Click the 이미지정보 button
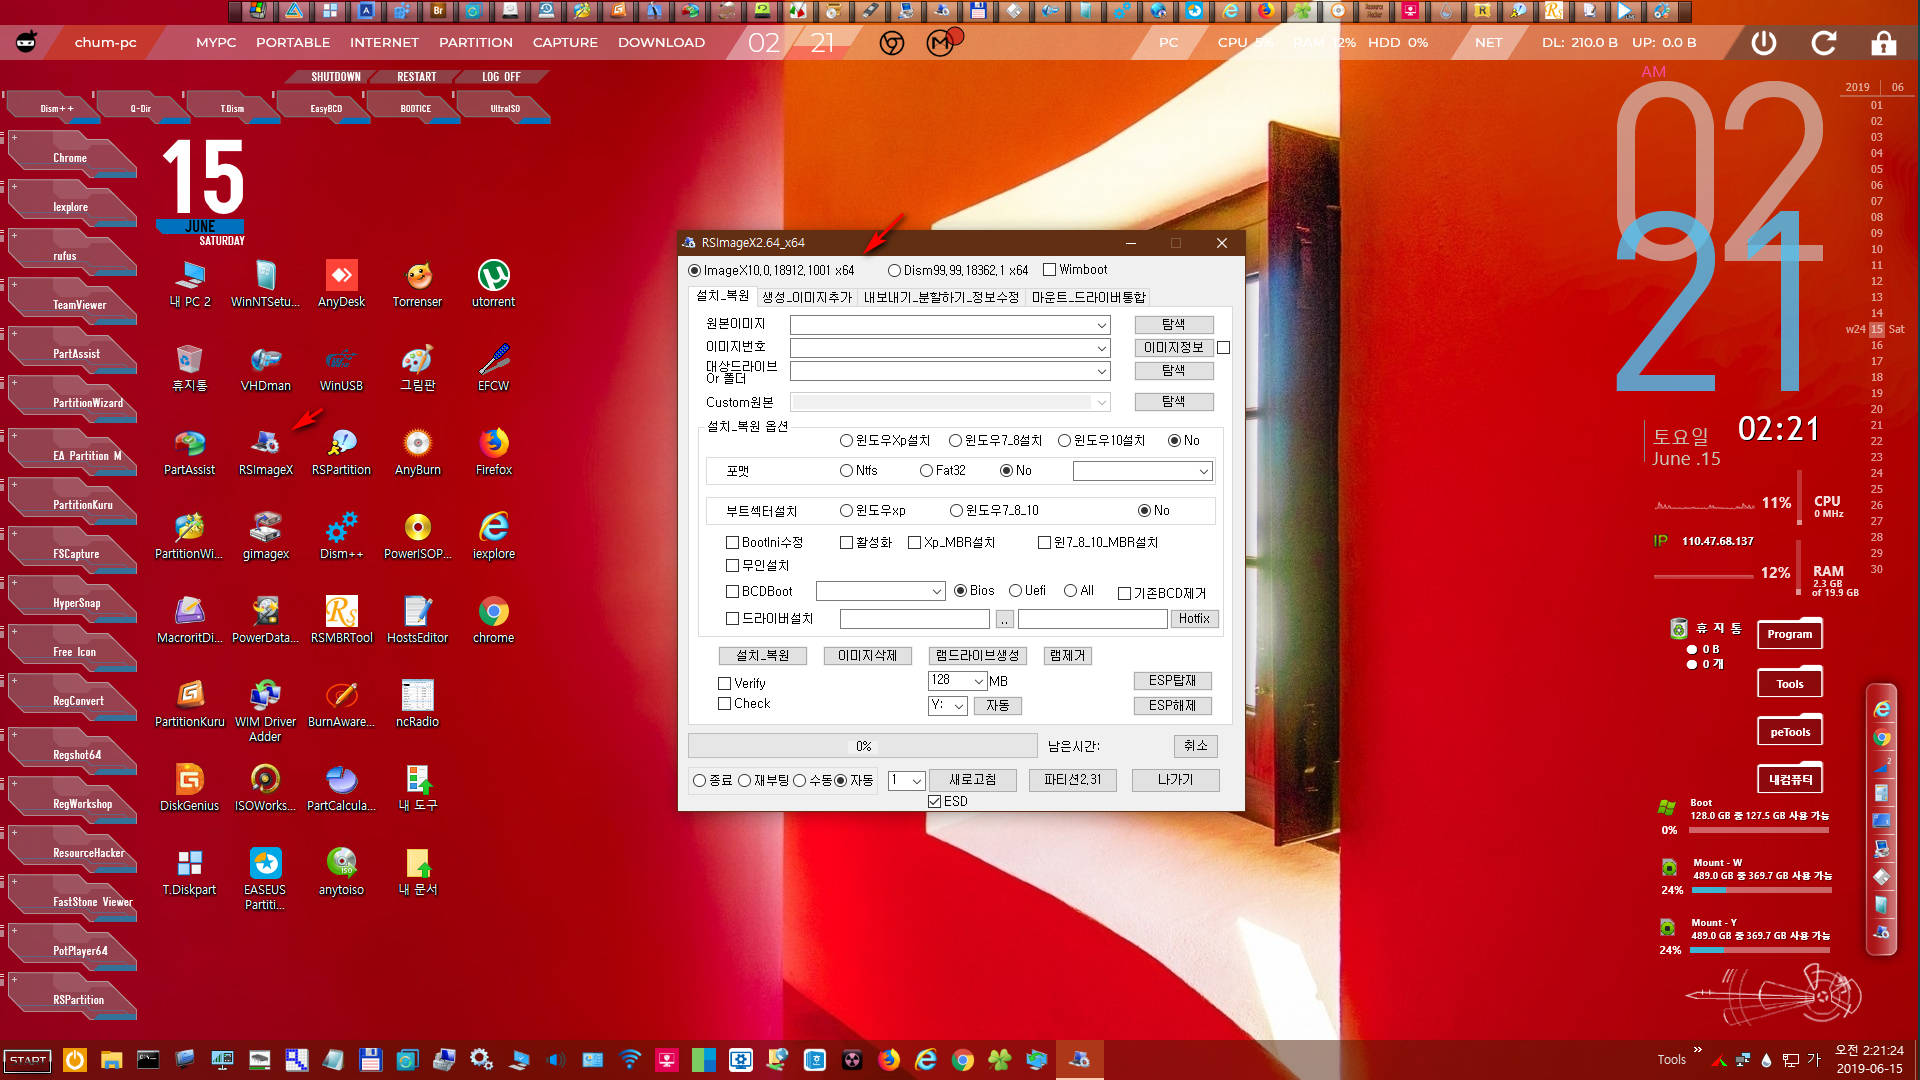This screenshot has width=1920, height=1080. click(1173, 348)
